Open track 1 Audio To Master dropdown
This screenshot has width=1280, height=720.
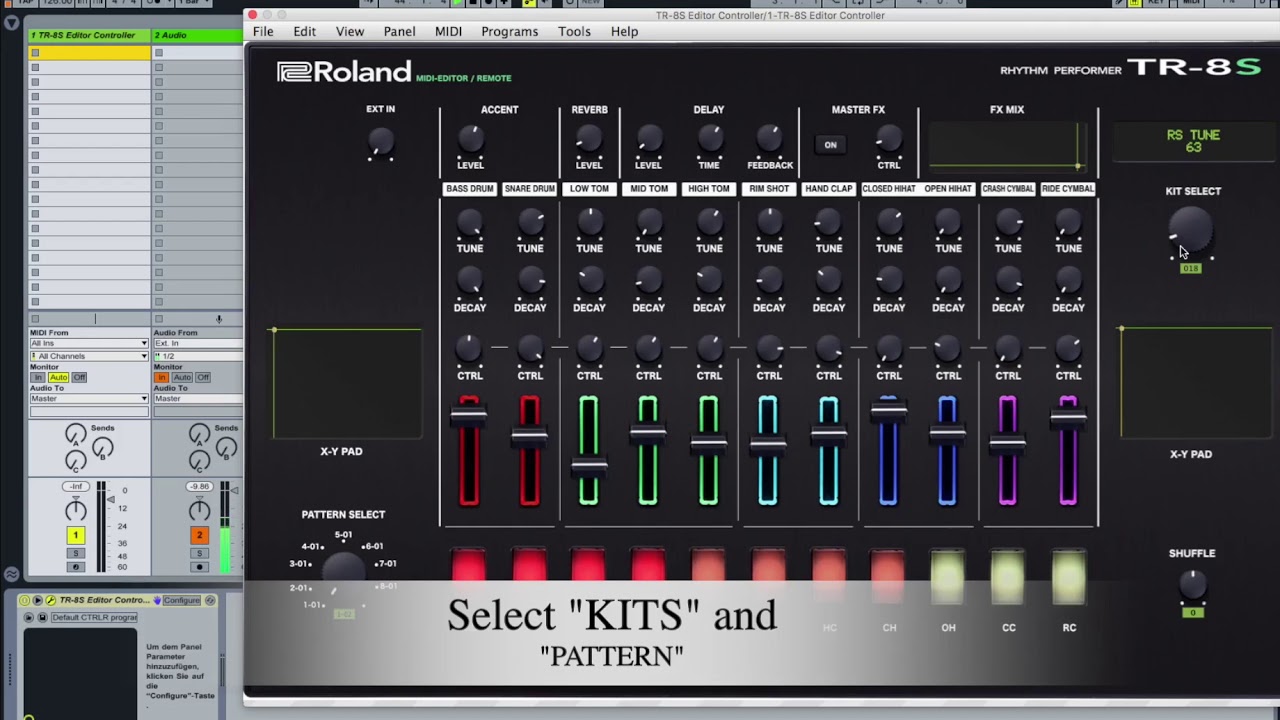pos(88,398)
